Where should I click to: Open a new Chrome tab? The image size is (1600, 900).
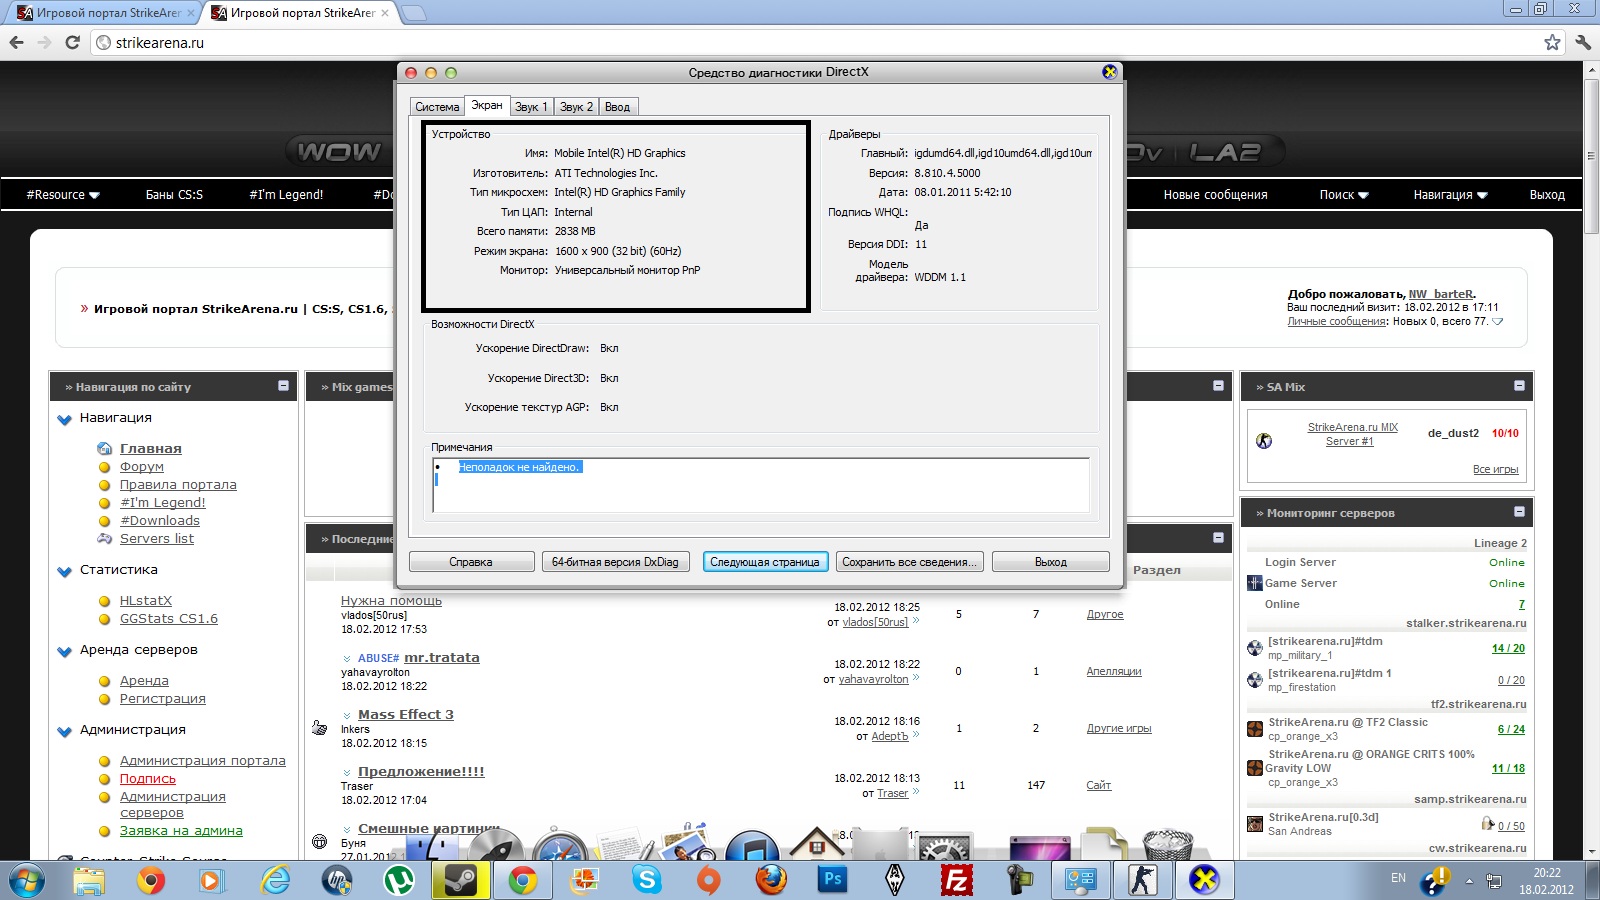[413, 13]
